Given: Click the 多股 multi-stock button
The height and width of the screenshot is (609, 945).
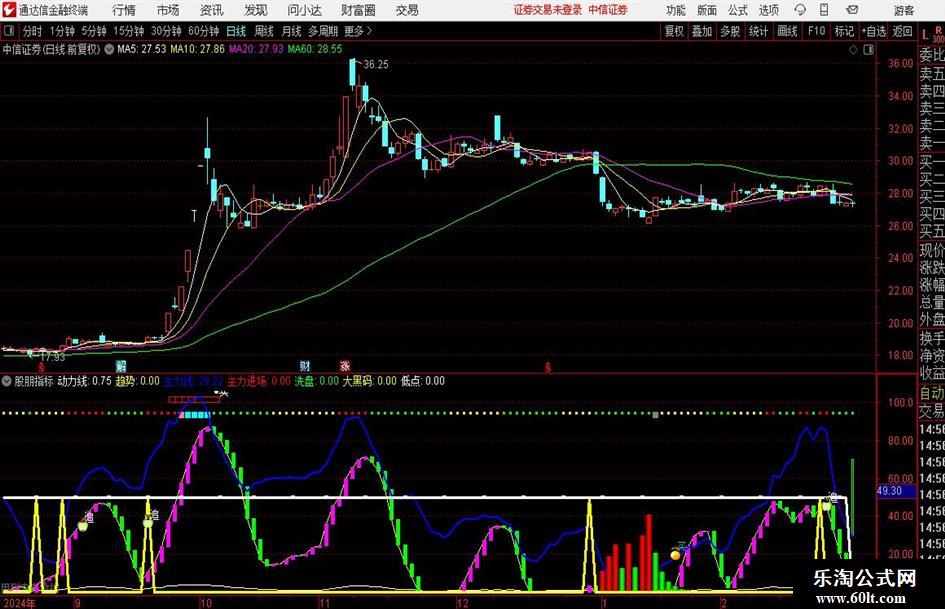Looking at the screenshot, I should [x=730, y=31].
